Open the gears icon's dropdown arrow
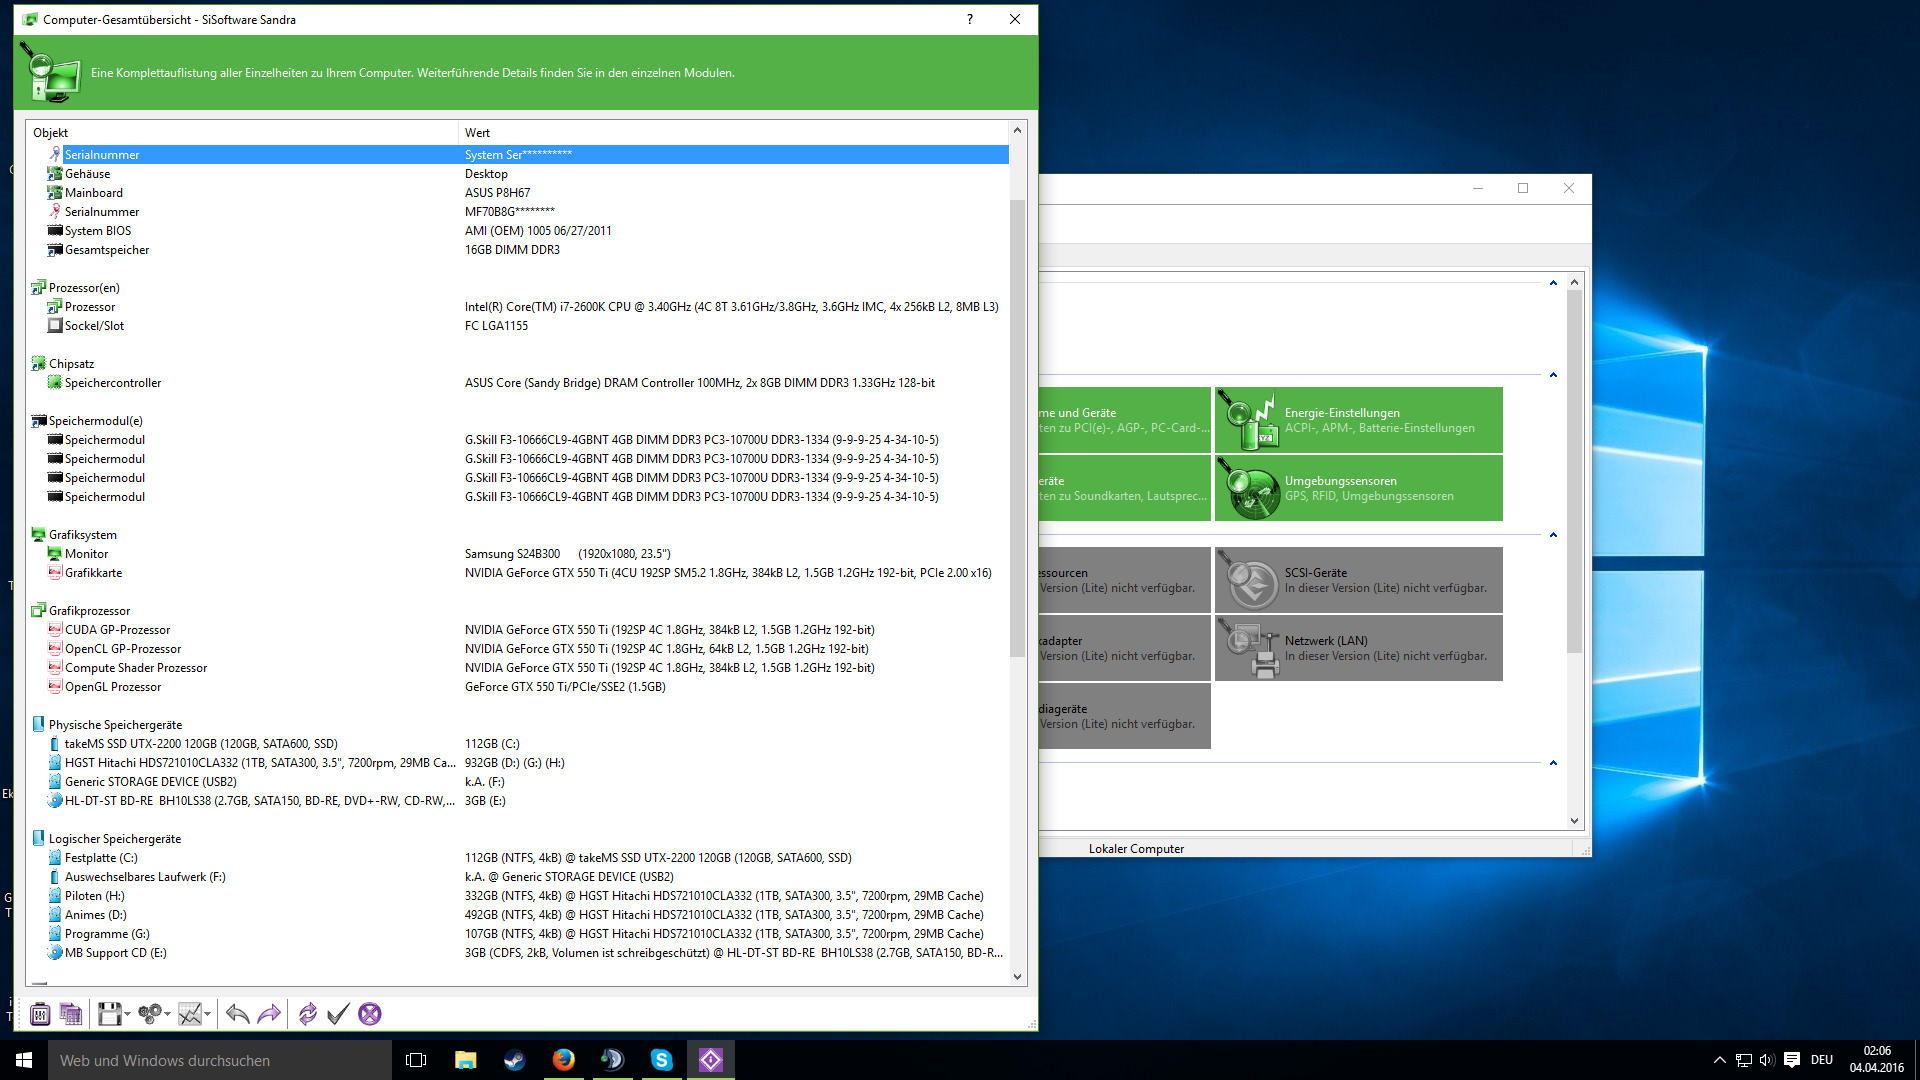The image size is (1920, 1080). pyautogui.click(x=167, y=1014)
